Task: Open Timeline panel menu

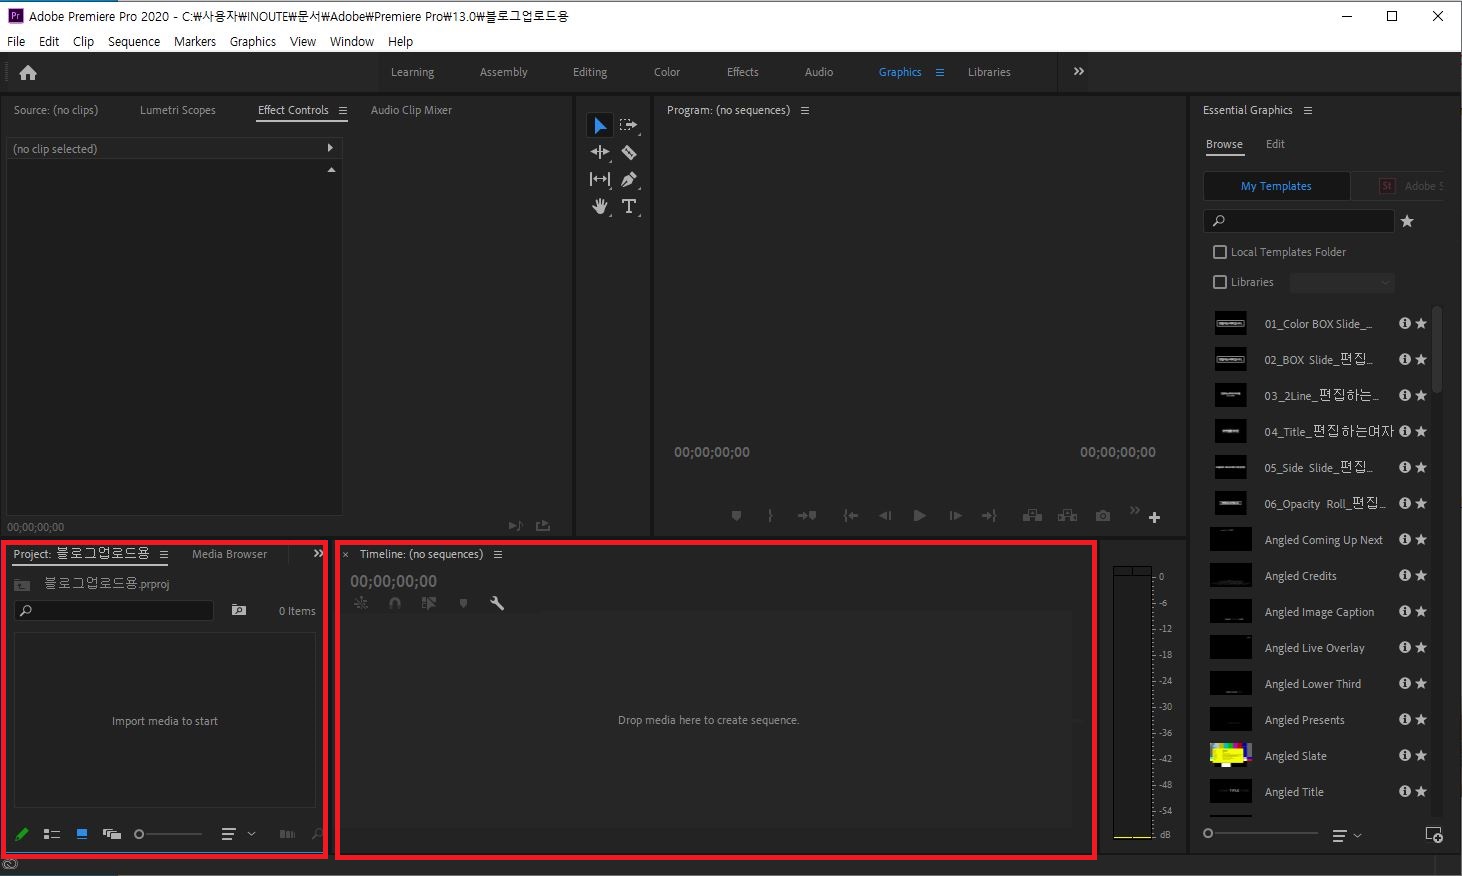Action: [x=498, y=554]
